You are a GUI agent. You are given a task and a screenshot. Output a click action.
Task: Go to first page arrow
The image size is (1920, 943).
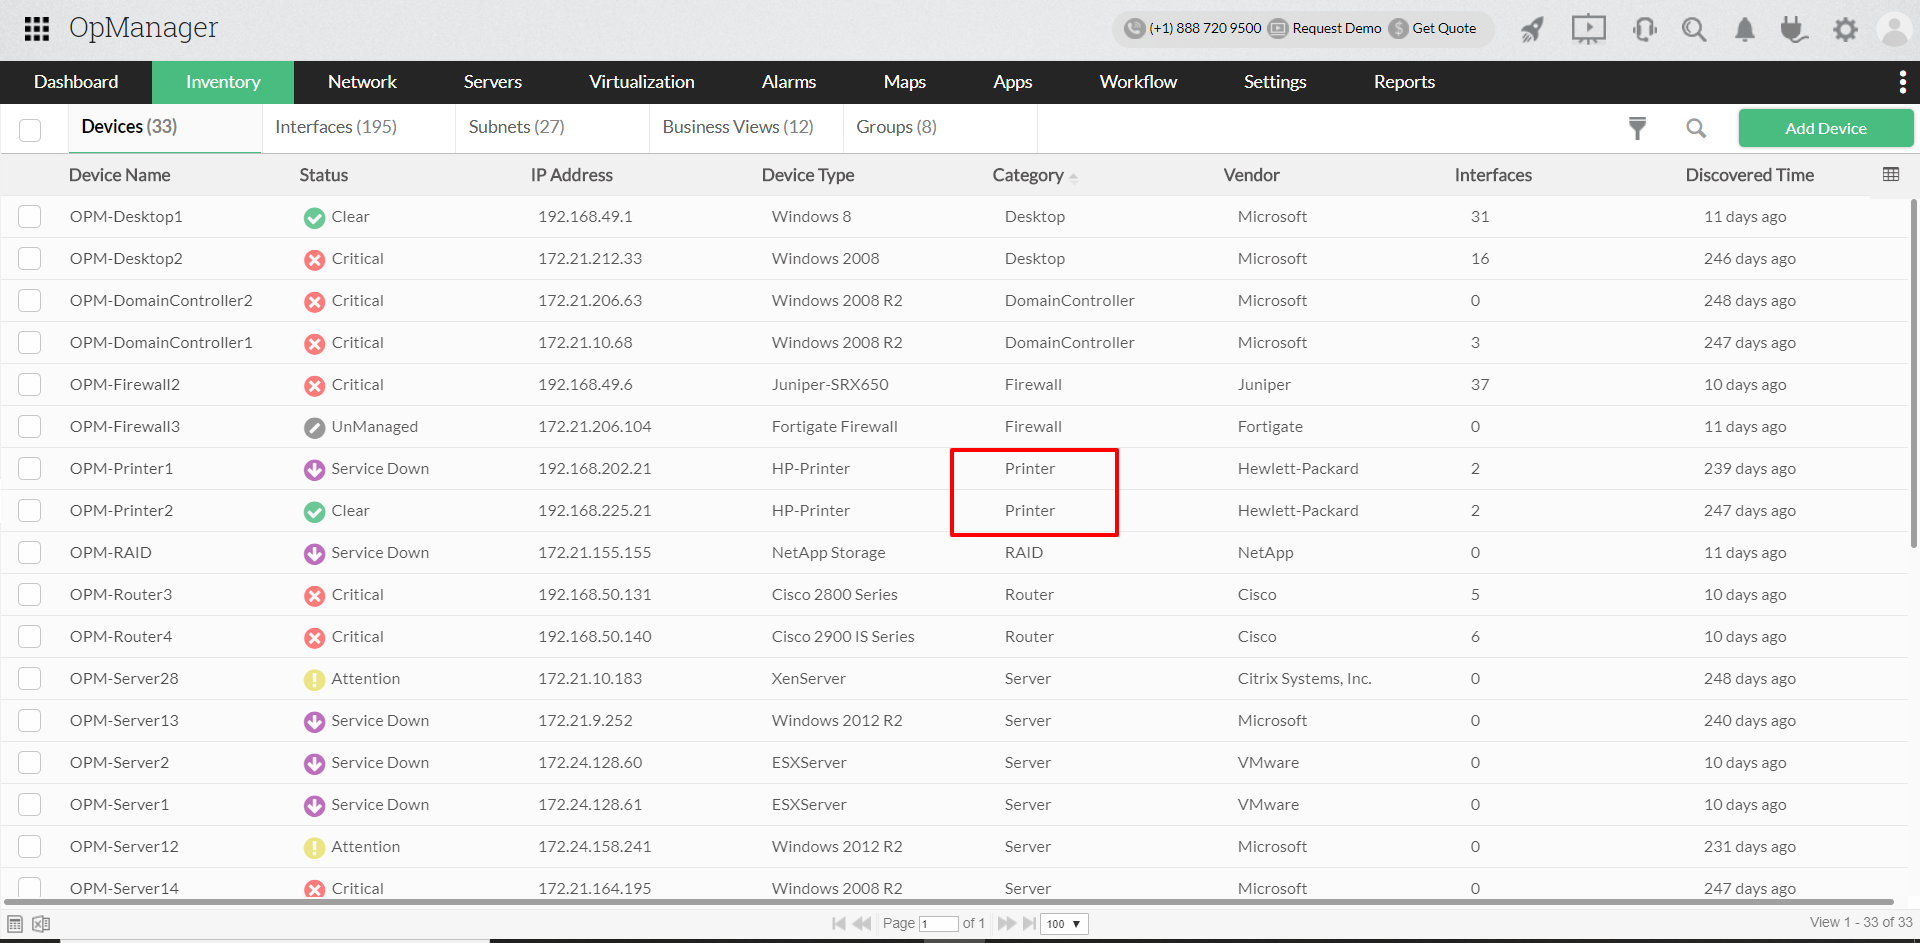click(839, 923)
